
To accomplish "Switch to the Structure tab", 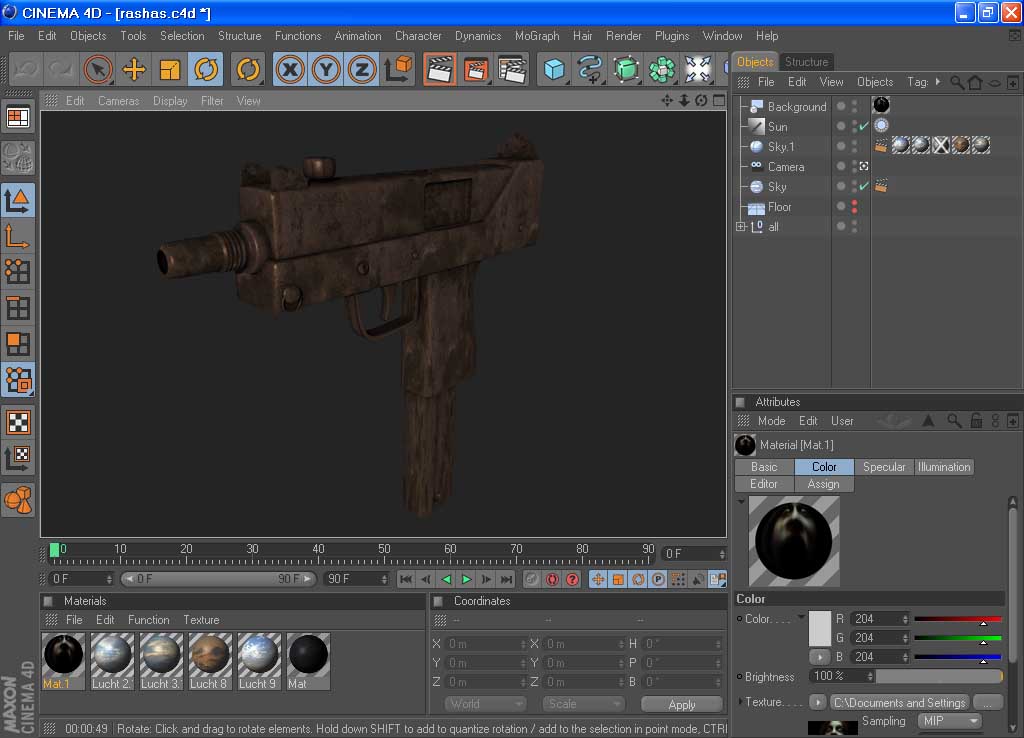I will [806, 61].
